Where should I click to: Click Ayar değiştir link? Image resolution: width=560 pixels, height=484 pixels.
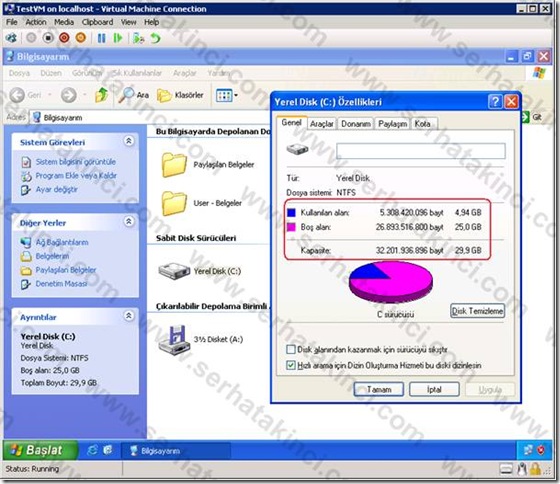[56, 190]
